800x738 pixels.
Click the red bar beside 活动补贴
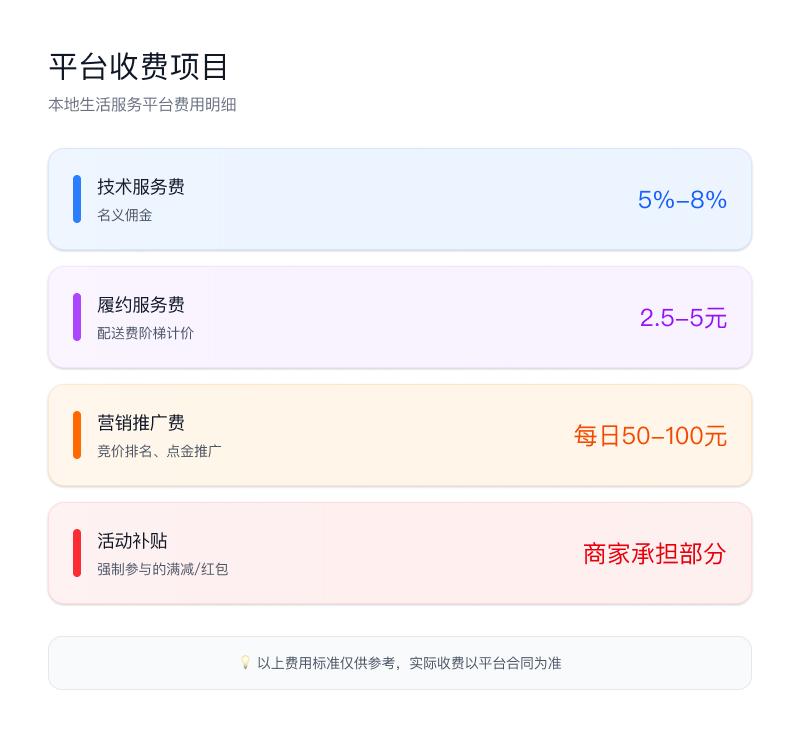click(77, 553)
